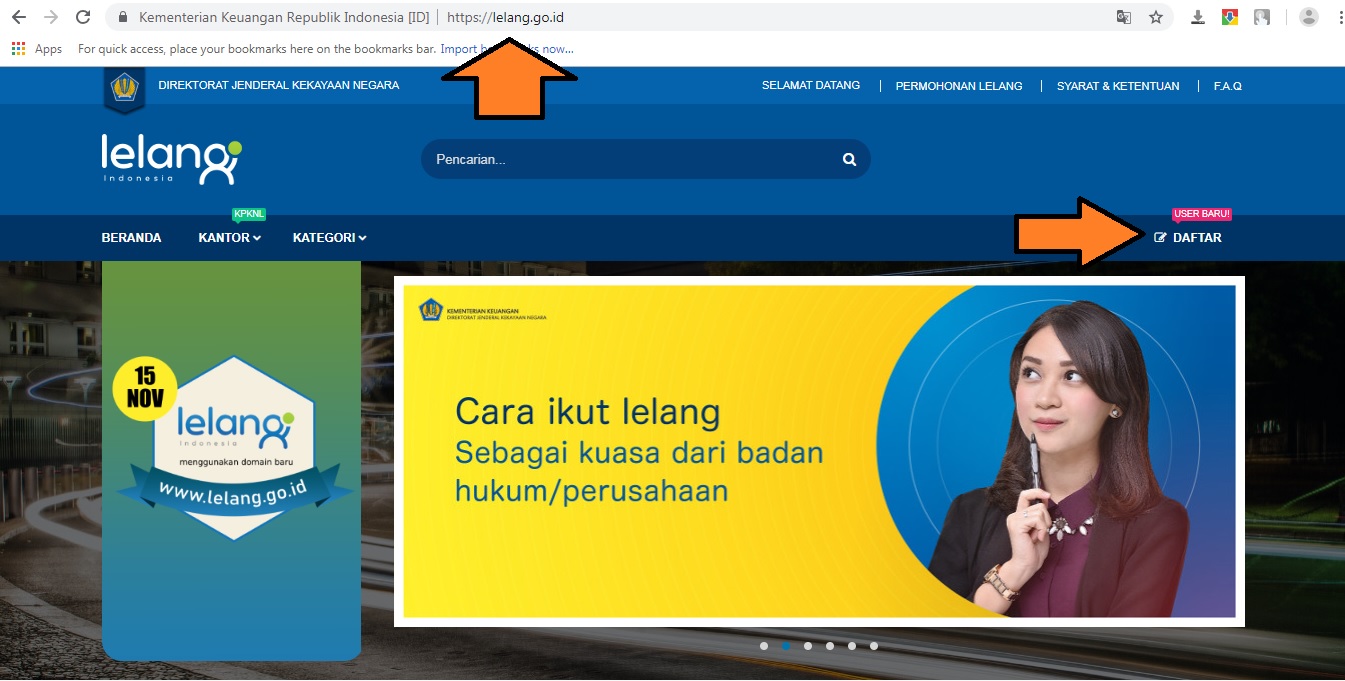Click the Downloads icon in the toolbar
Screen dimensions: 1345x681
pyautogui.click(x=1198, y=17)
